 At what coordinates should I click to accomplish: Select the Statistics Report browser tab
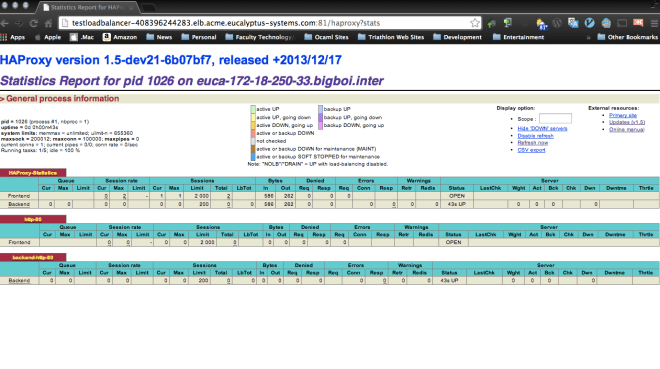click(87, 8)
